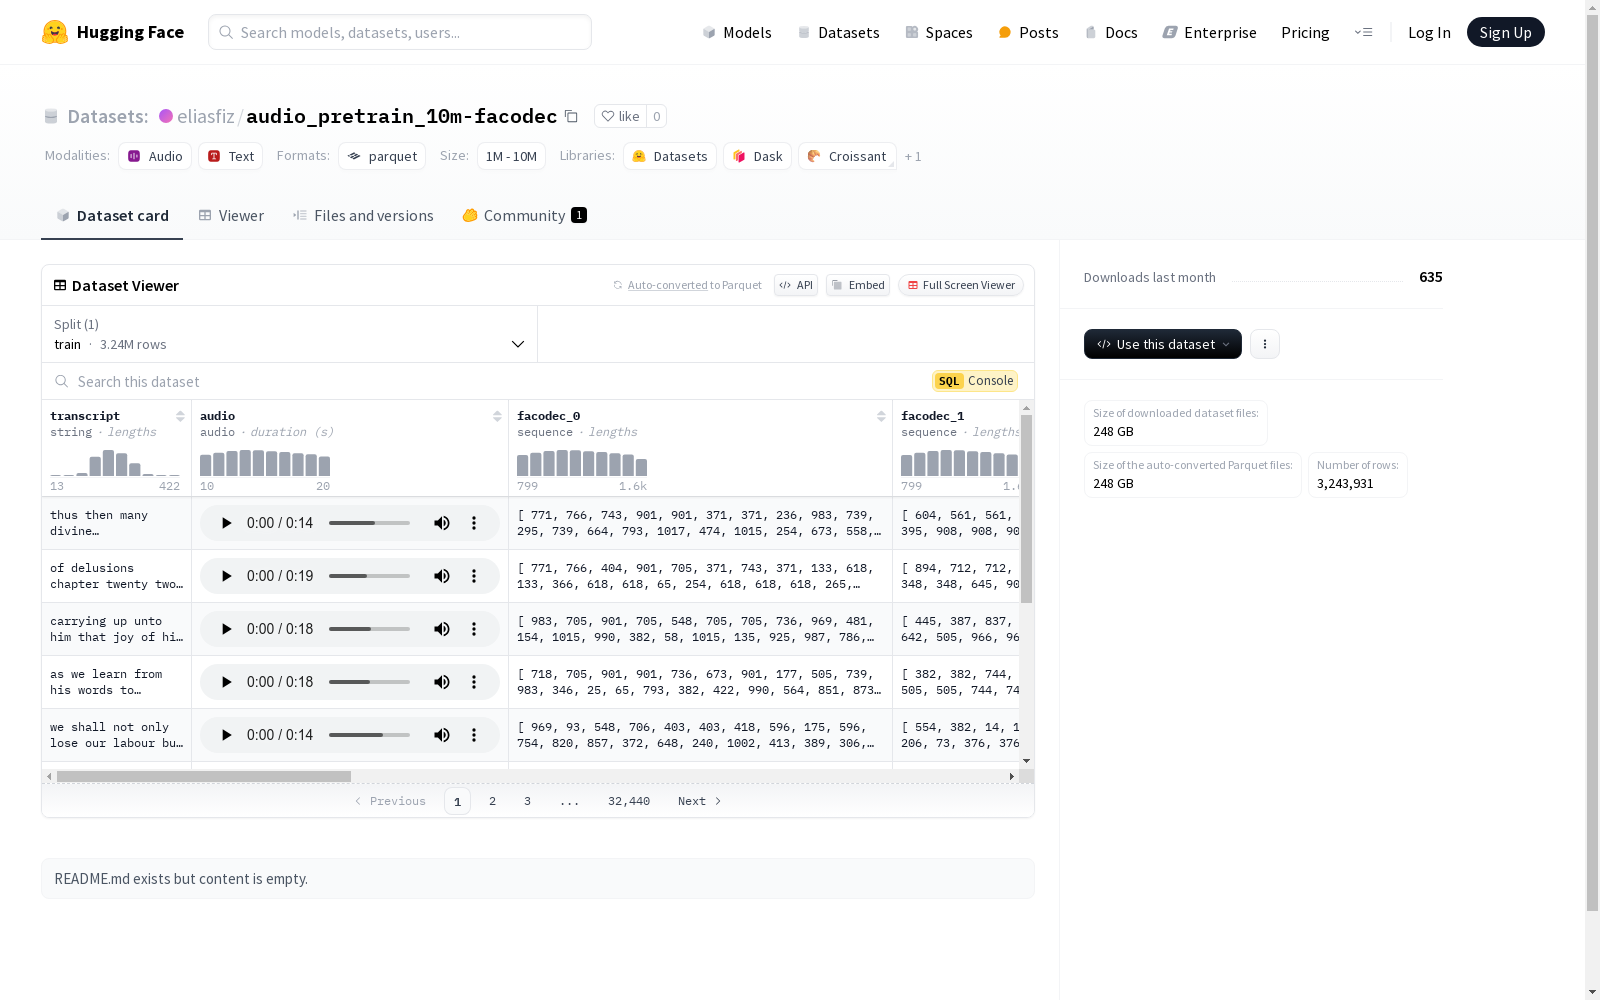Click the Audio modality tag
The height and width of the screenshot is (1000, 1600).
click(x=155, y=156)
